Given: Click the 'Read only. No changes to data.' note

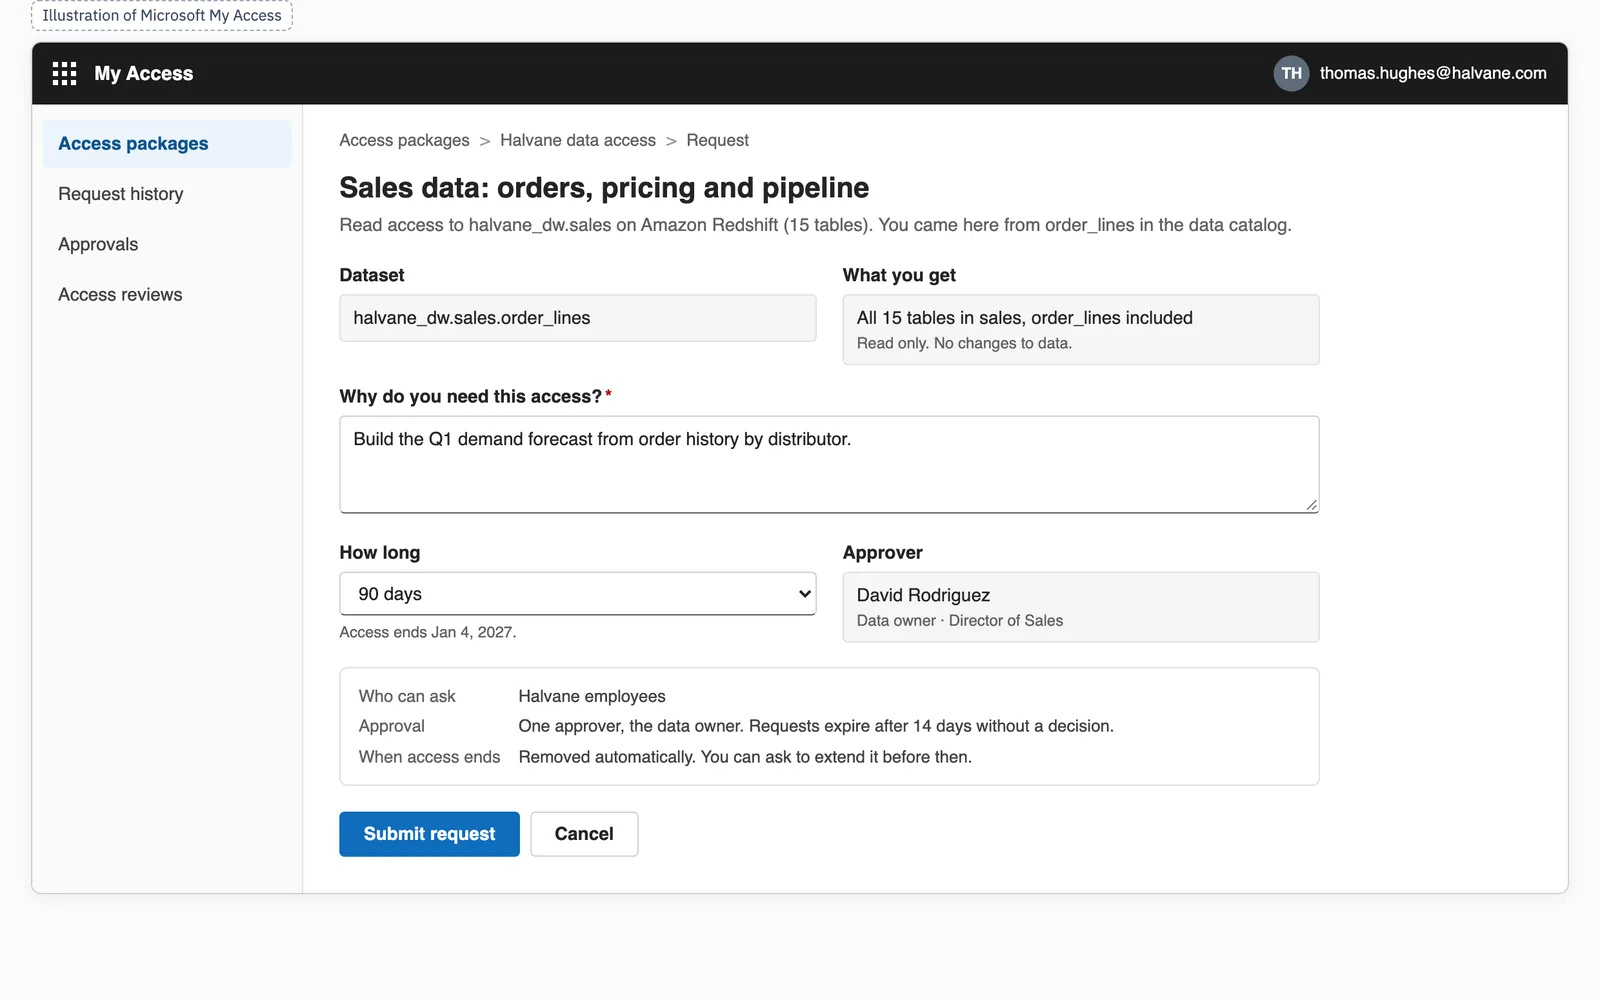Looking at the screenshot, I should (964, 343).
